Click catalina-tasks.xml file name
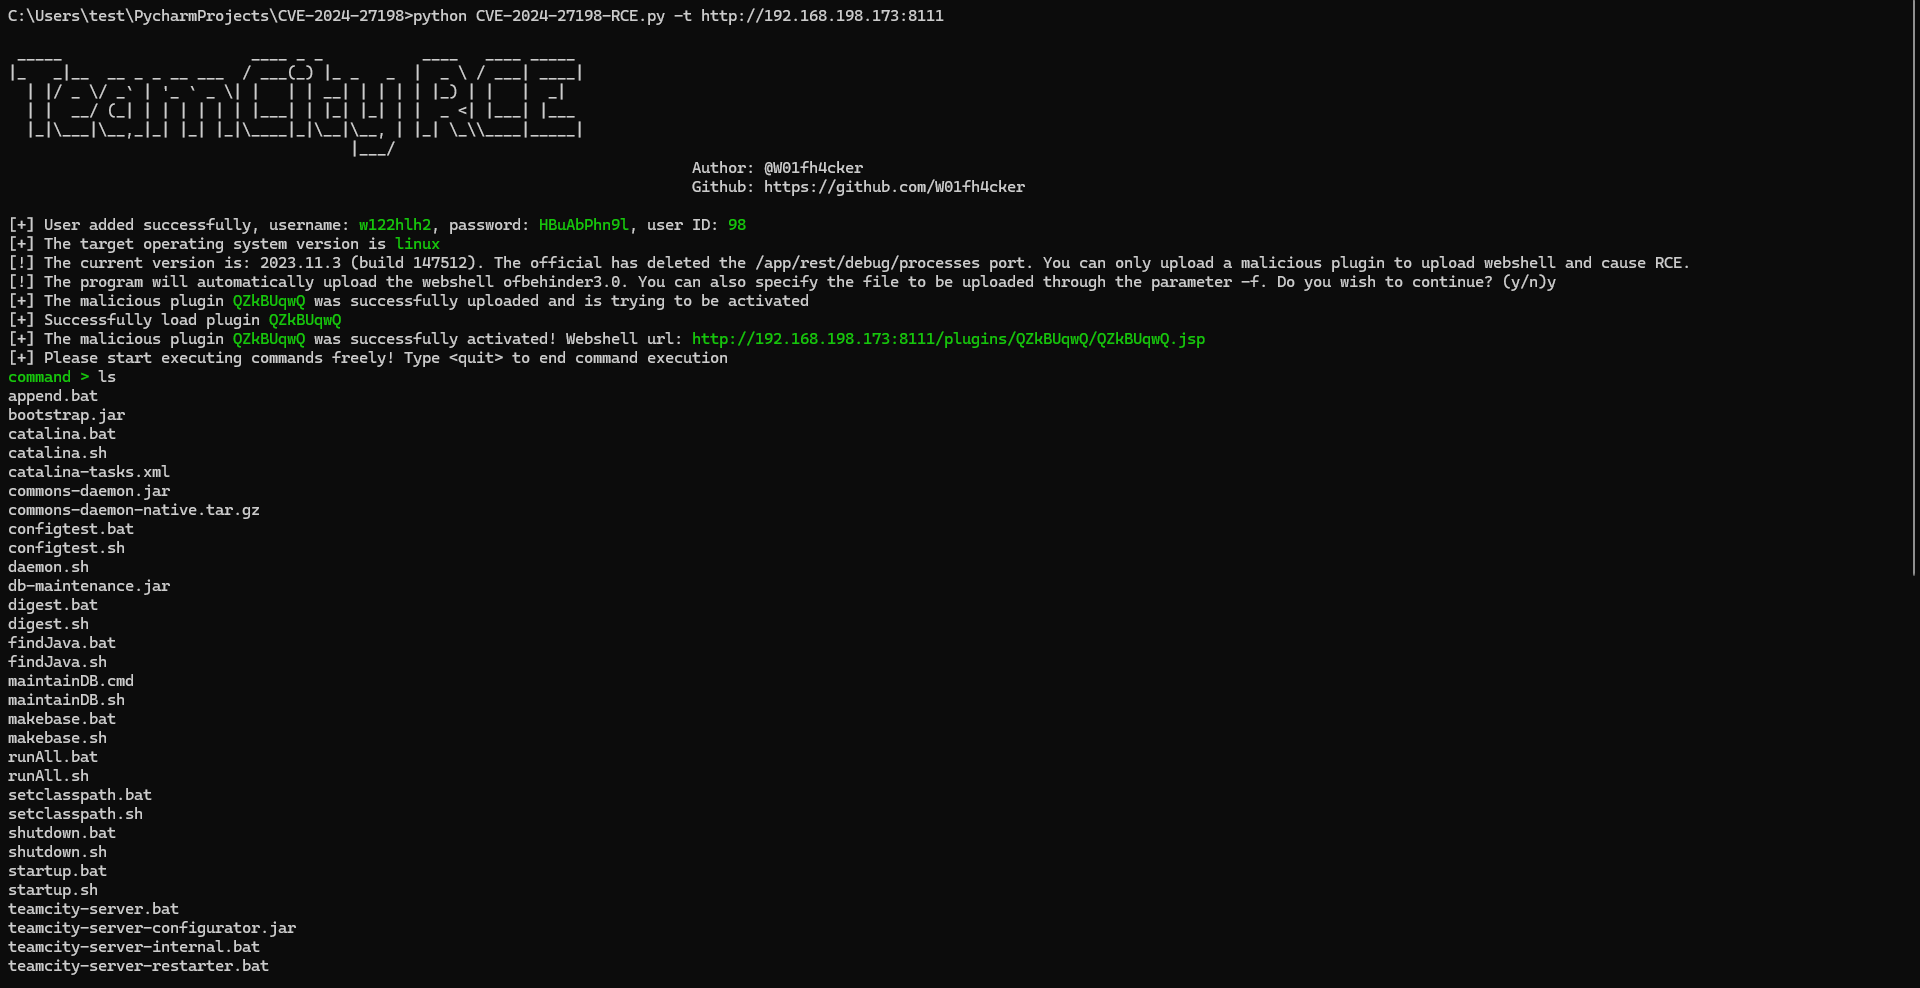This screenshot has width=1920, height=988. coord(89,472)
